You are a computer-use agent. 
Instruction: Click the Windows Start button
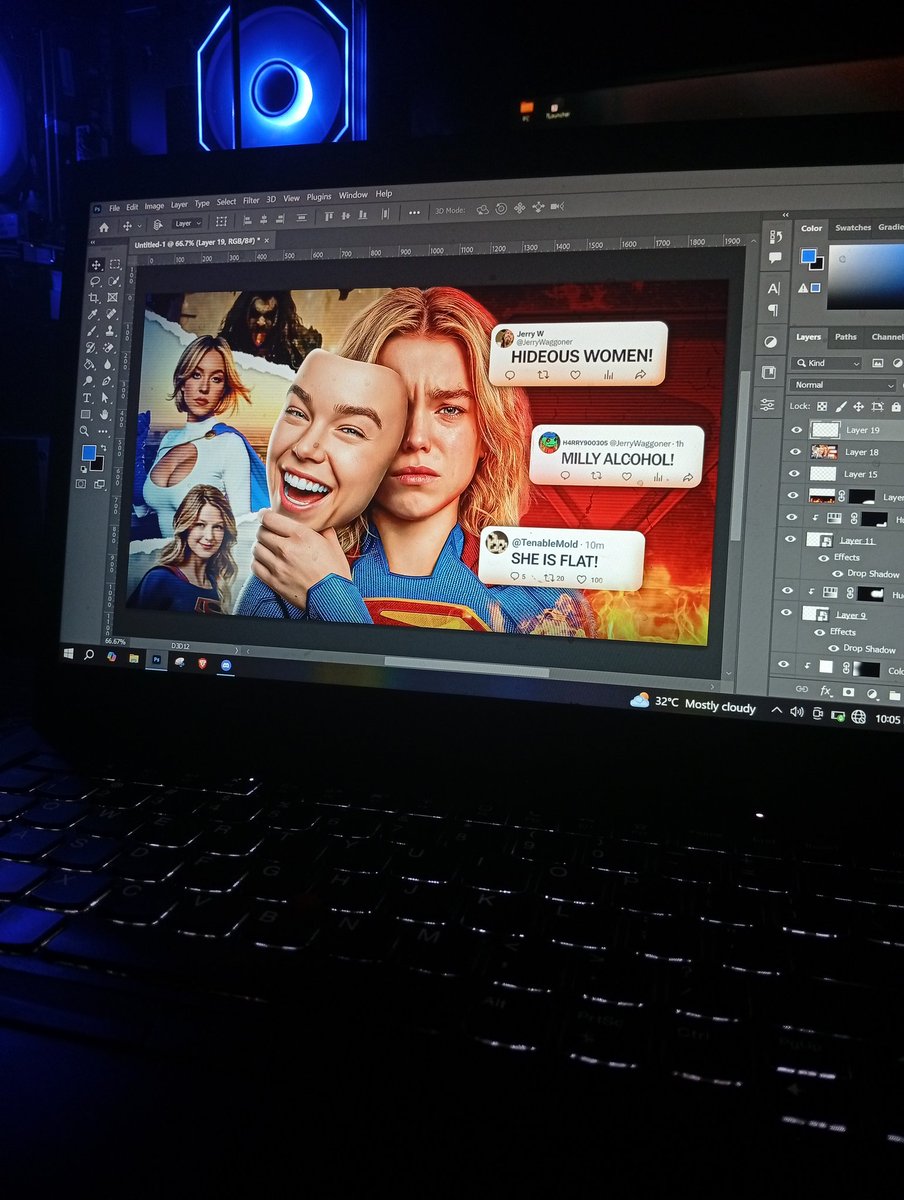click(x=69, y=653)
